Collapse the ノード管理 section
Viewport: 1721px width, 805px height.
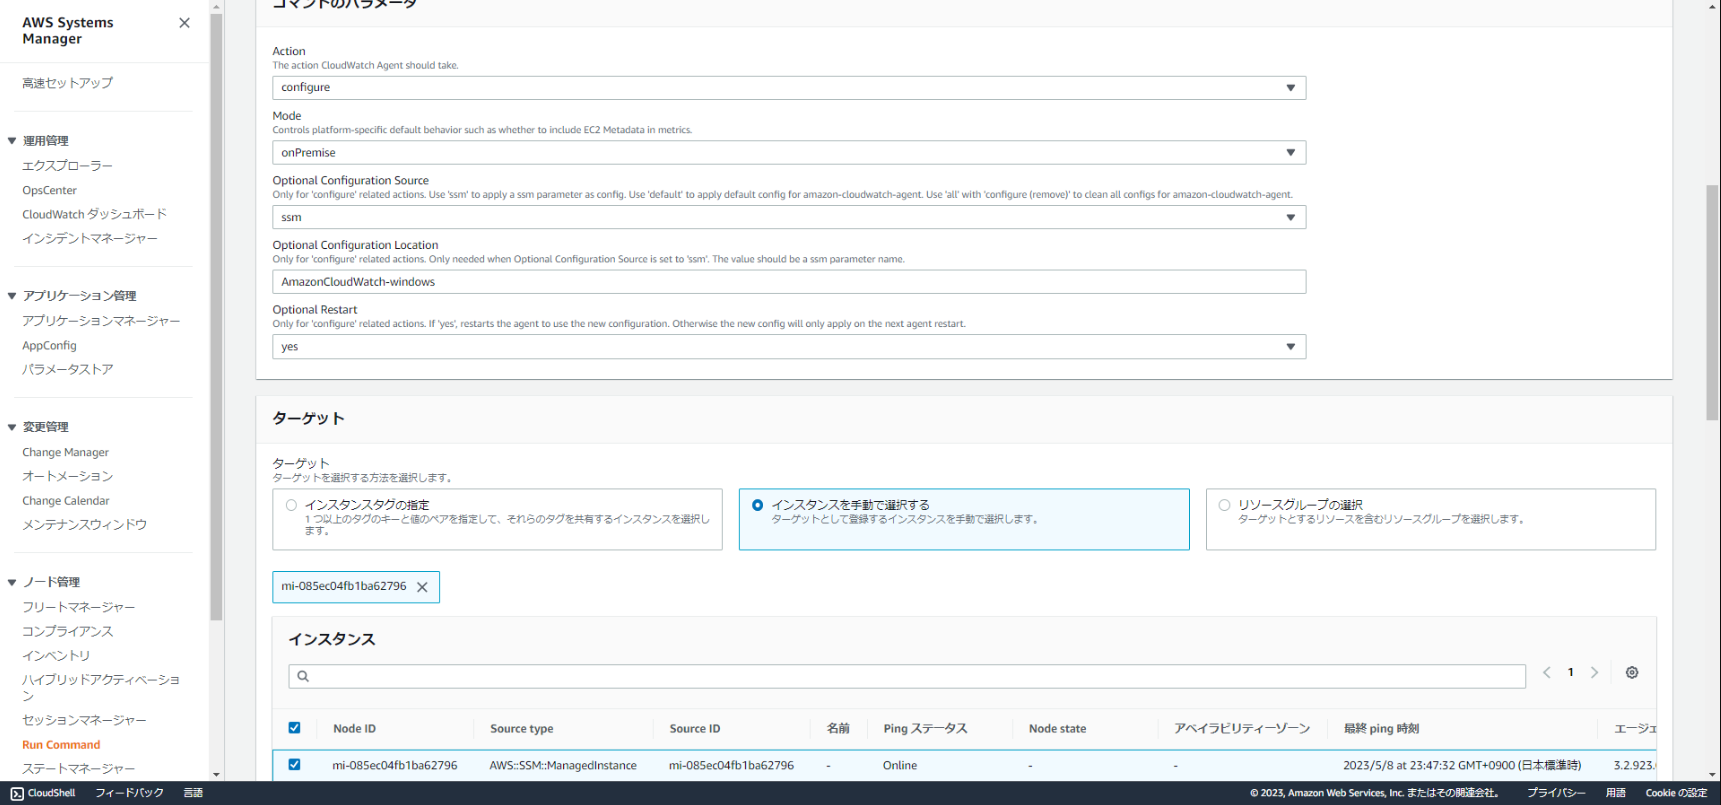pos(12,582)
